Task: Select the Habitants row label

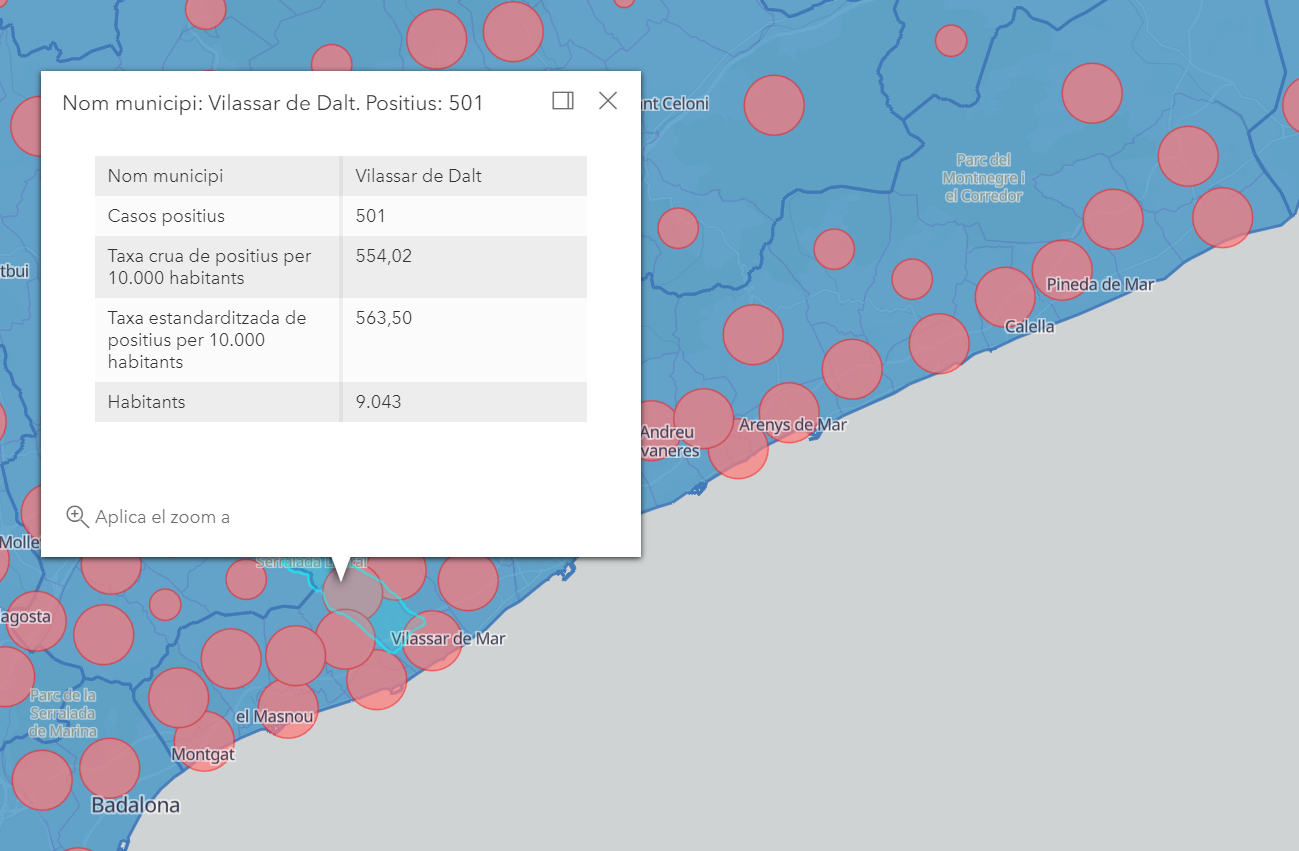Action: (147, 402)
